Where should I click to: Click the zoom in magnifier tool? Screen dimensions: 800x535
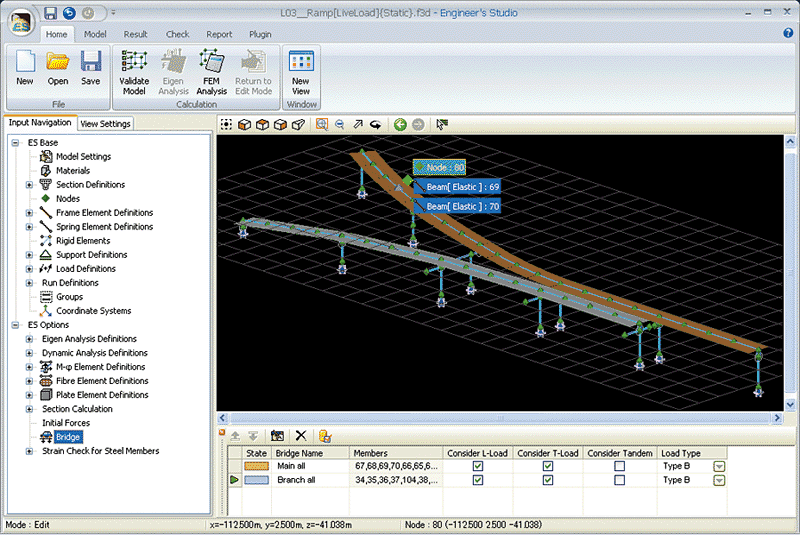pyautogui.click(x=322, y=125)
